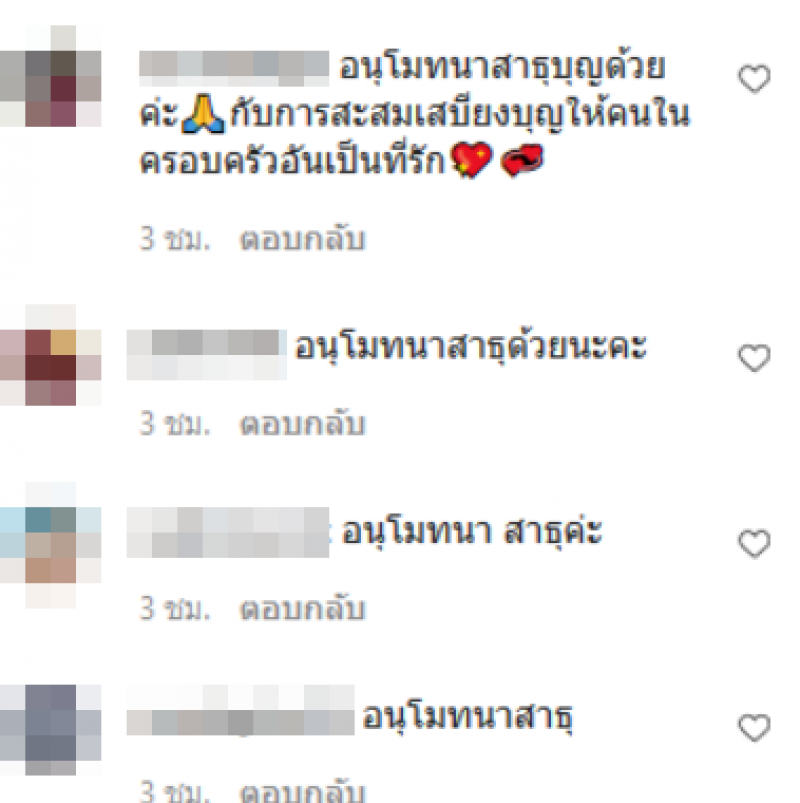Screen dimensions: 800x803
Task: Click the red heart emoji in the first comment
Action: coord(471,160)
